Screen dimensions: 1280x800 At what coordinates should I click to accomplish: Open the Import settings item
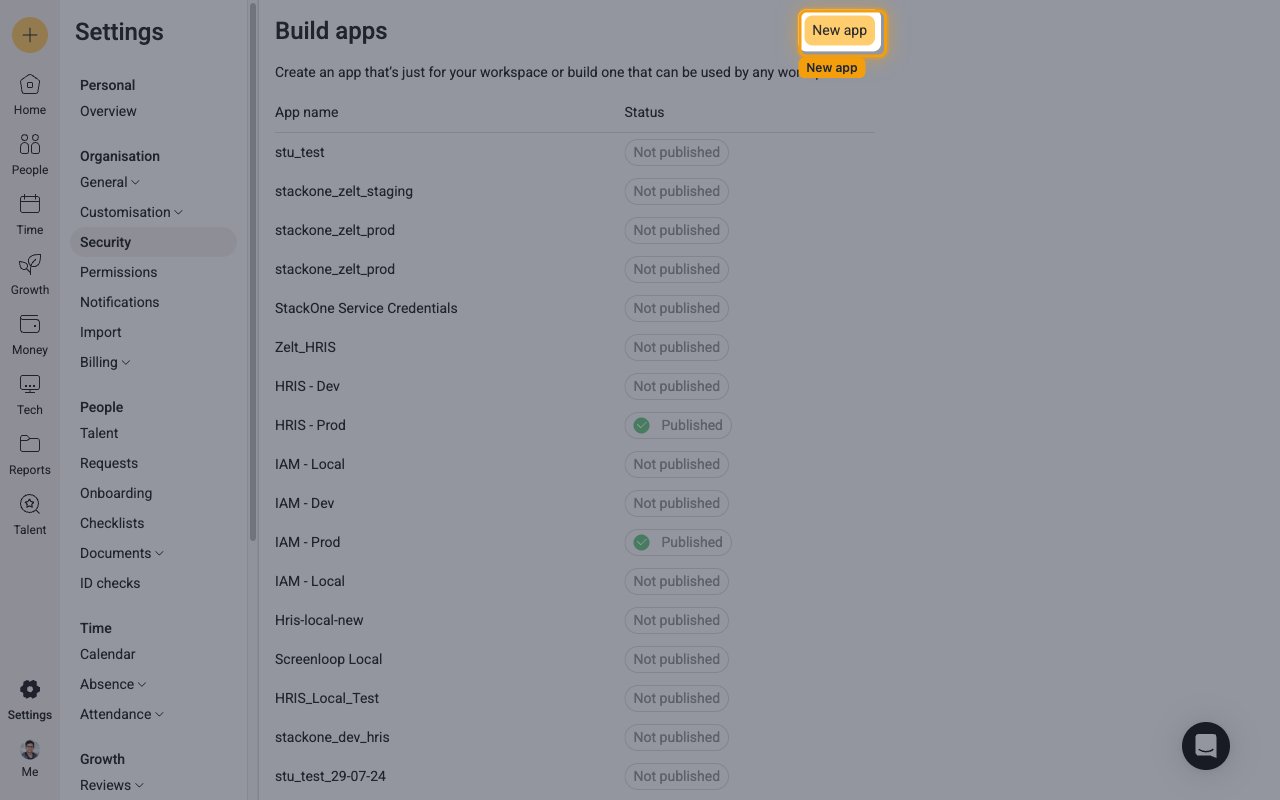click(x=100, y=332)
